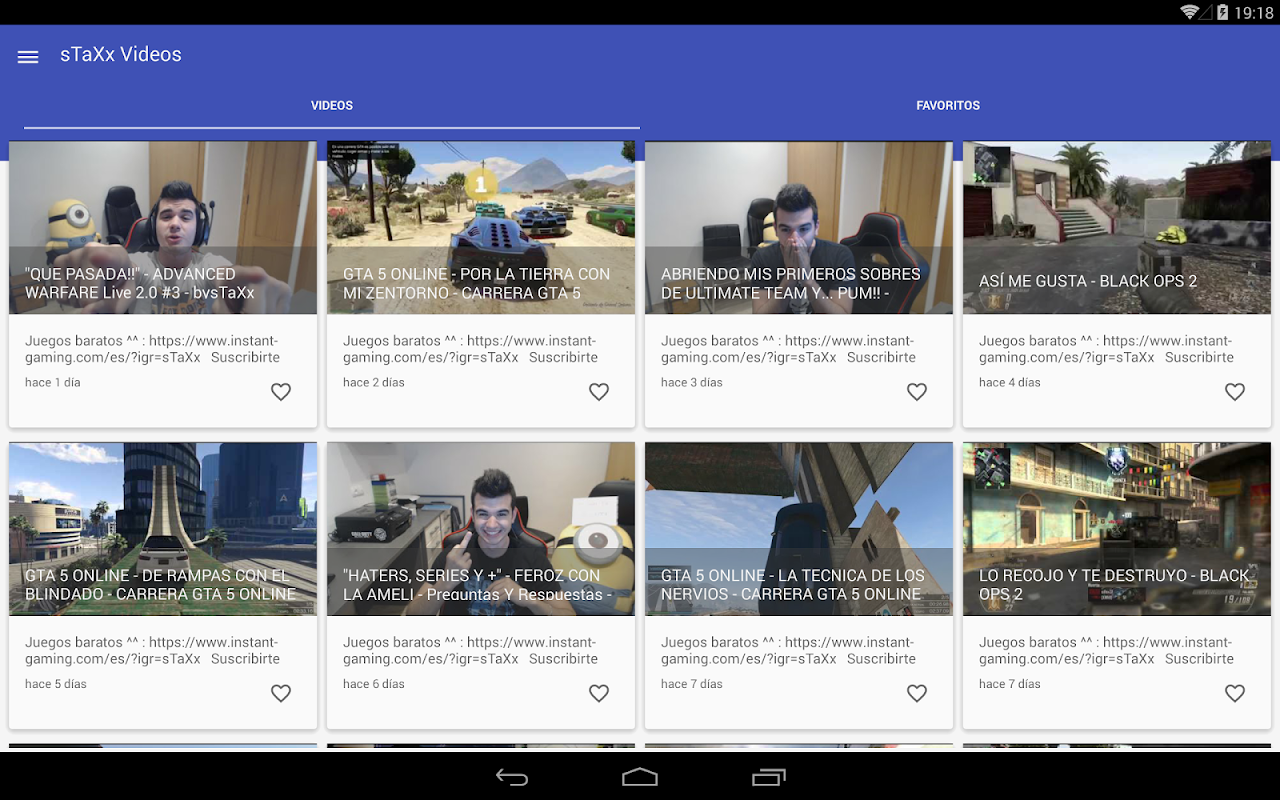Favorite the "ASÍ ME GUSTA - BLACK OPS 2" video
This screenshot has width=1280, height=800.
pos(1235,392)
